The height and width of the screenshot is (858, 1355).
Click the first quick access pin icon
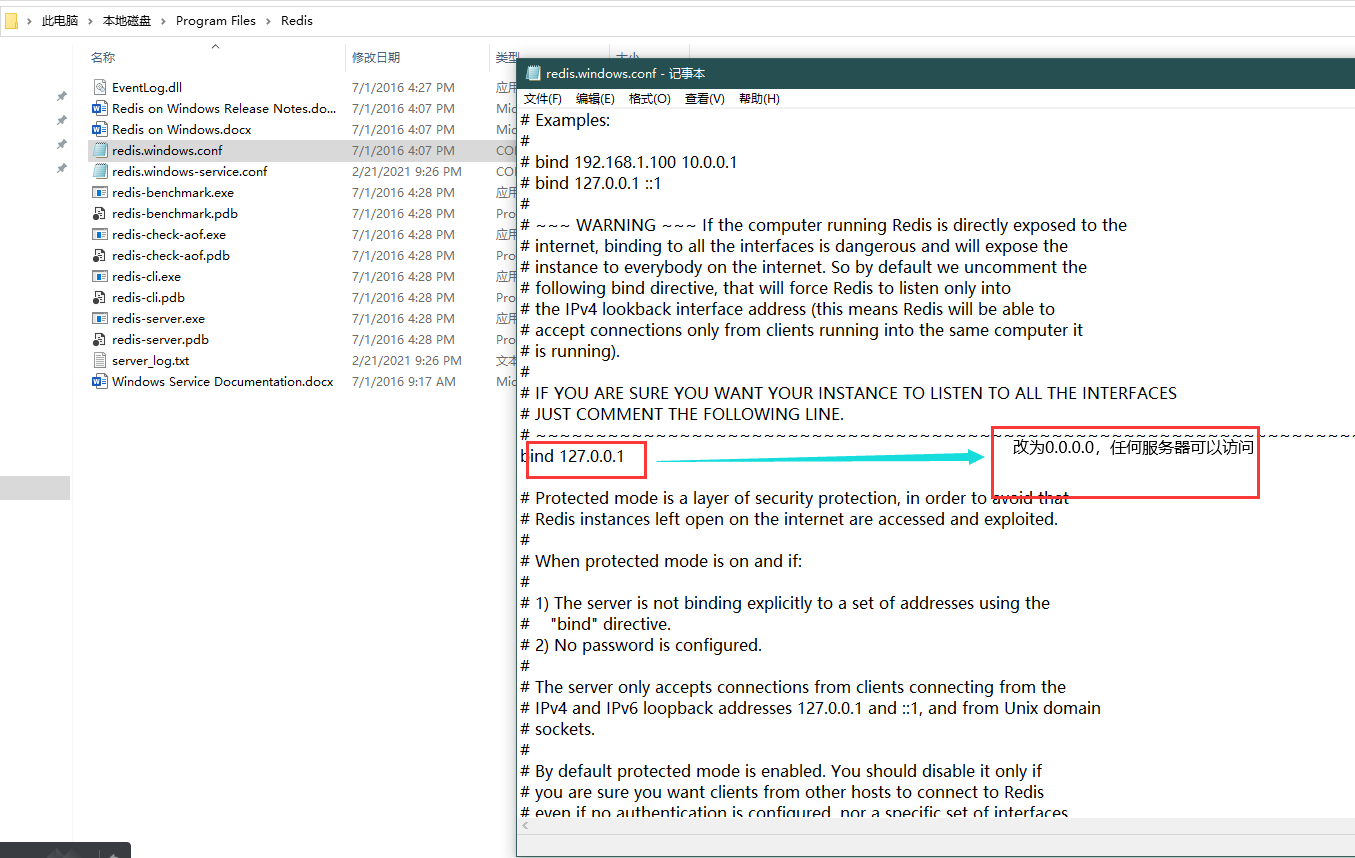click(62, 97)
